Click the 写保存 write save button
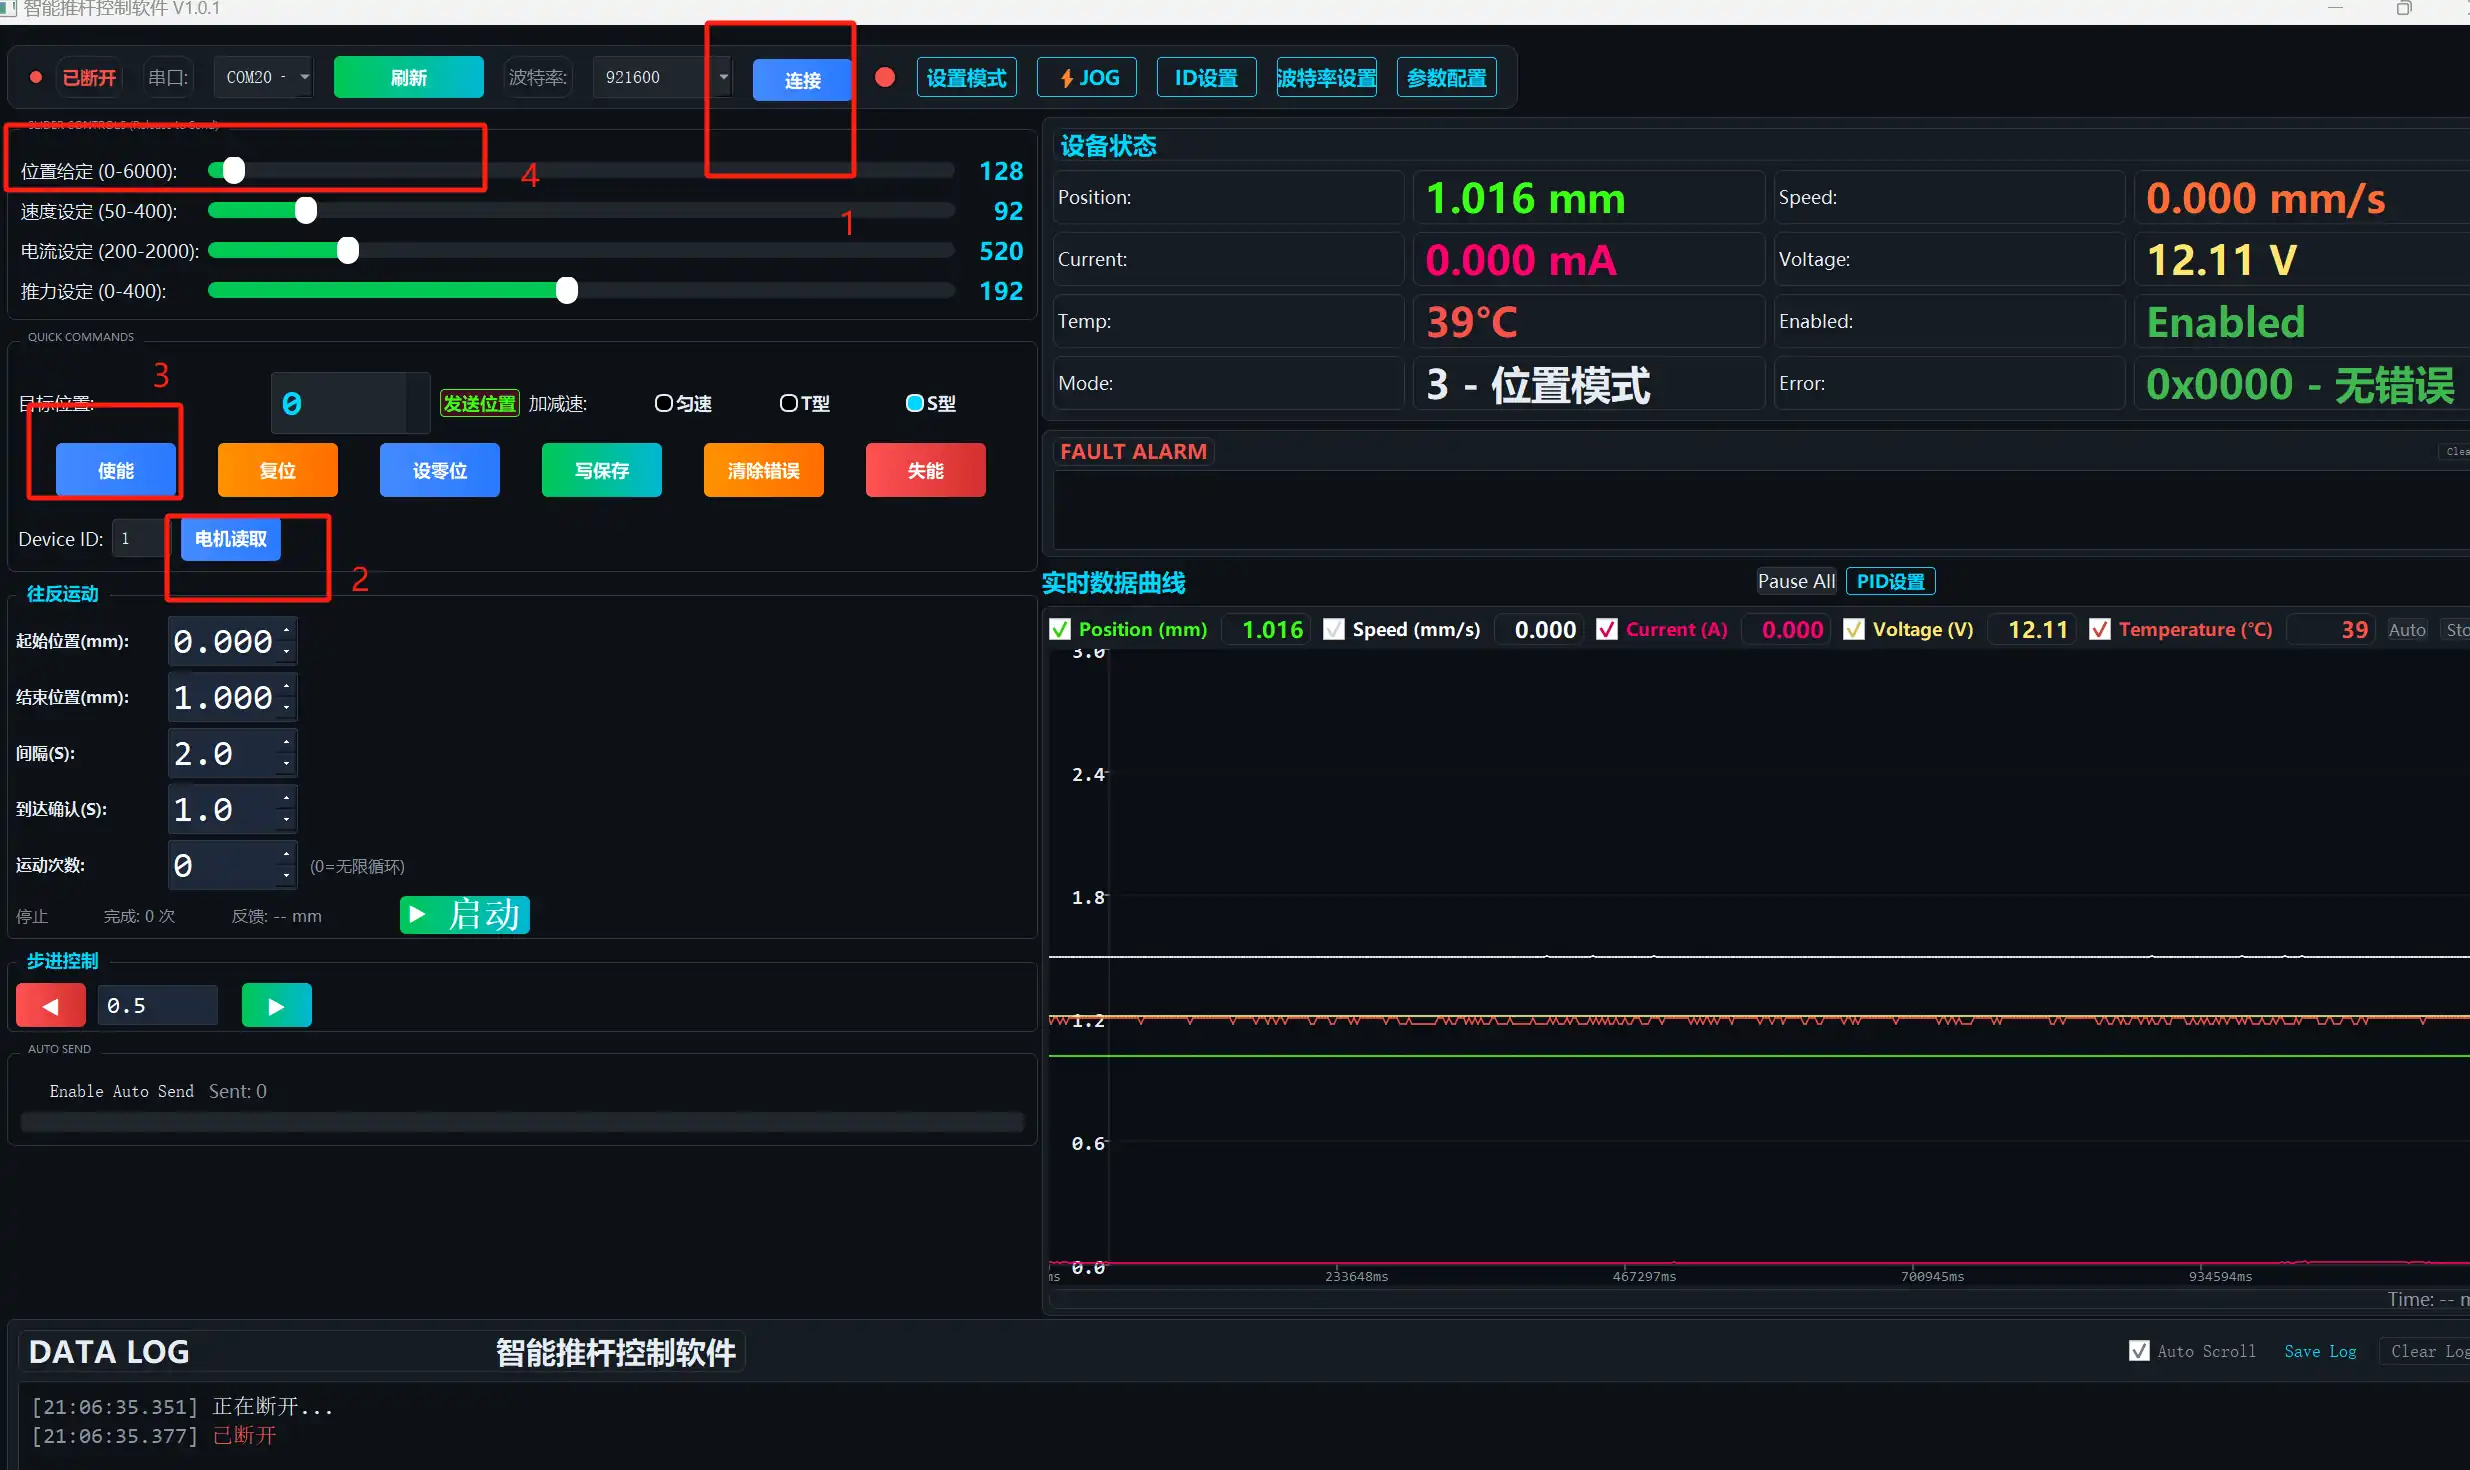 [x=602, y=470]
